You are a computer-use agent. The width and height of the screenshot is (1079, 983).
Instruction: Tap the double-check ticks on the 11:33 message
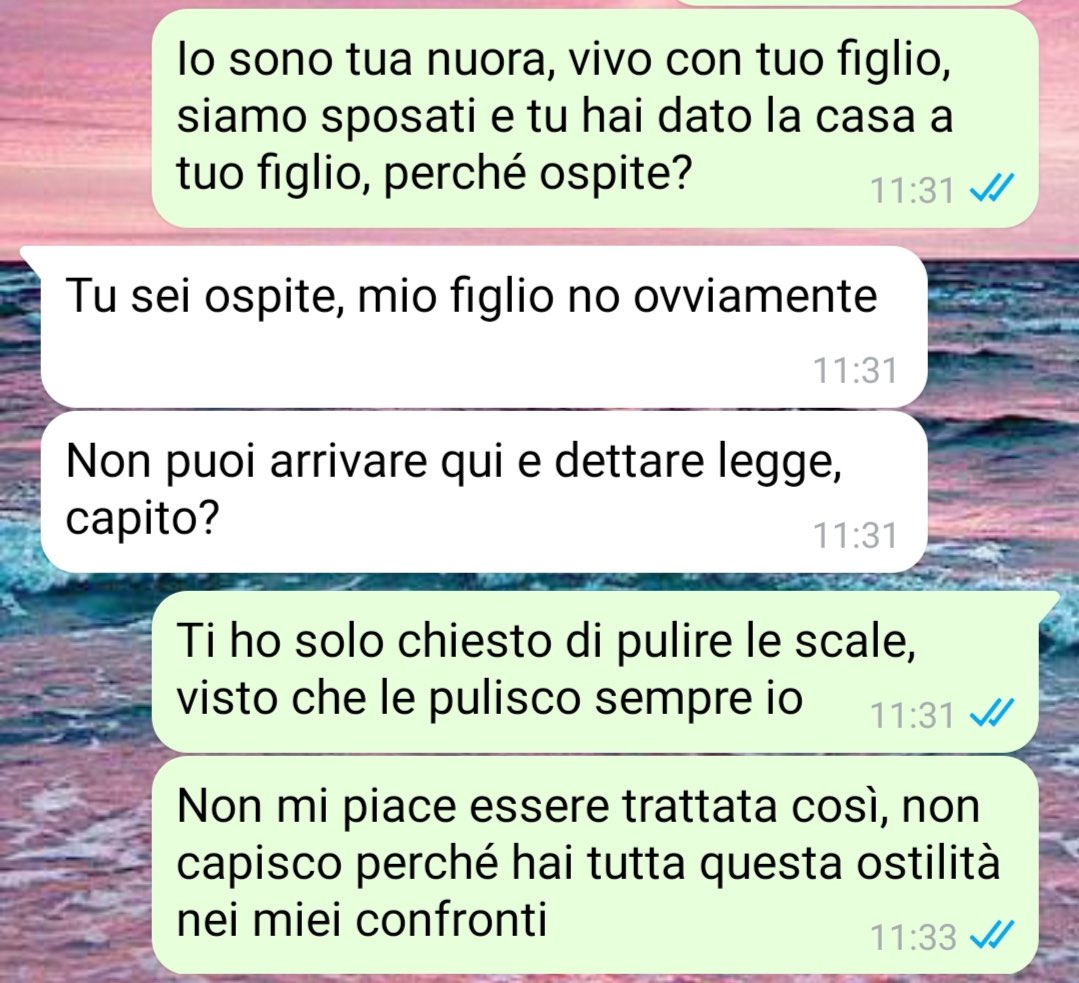tap(992, 935)
